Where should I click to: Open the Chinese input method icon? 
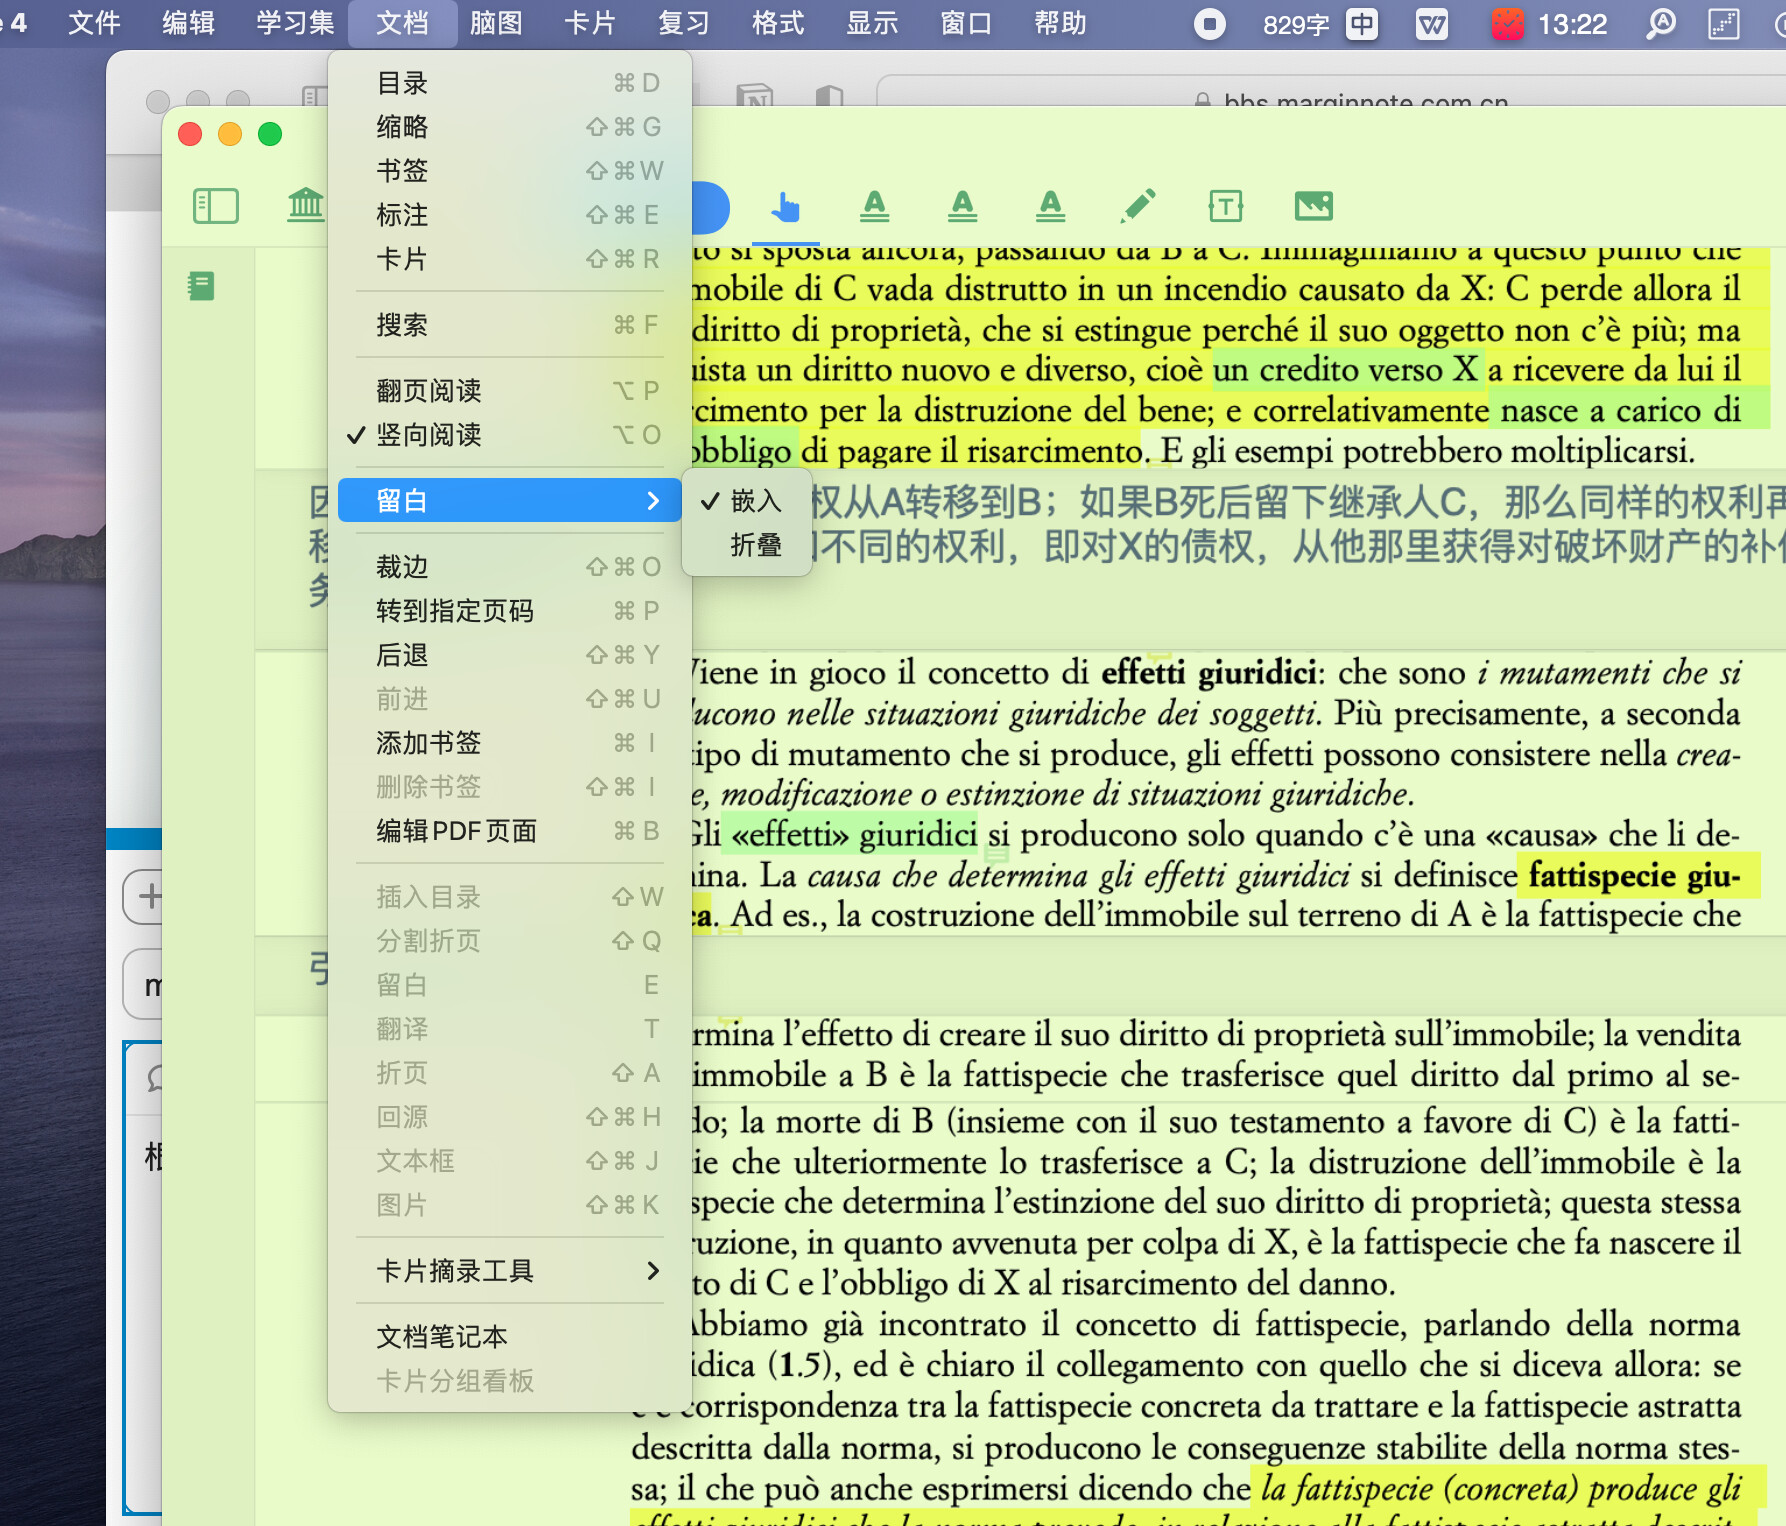pyautogui.click(x=1362, y=24)
